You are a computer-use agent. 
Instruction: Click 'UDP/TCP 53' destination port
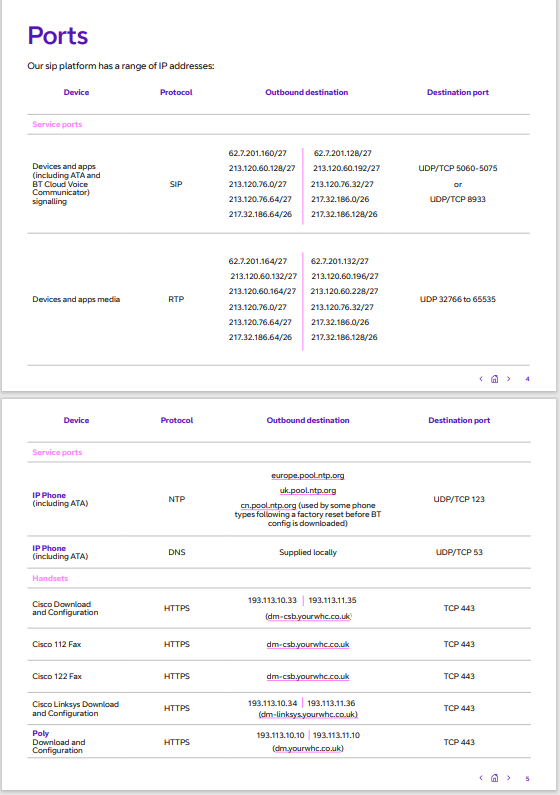click(x=459, y=552)
